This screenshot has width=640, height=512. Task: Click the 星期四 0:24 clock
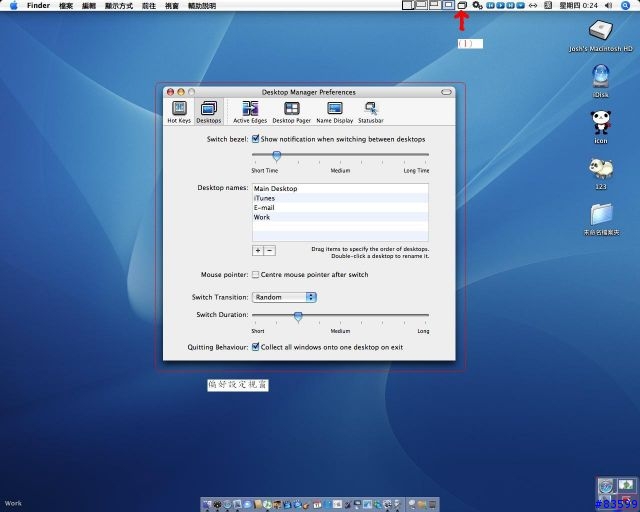click(579, 5)
